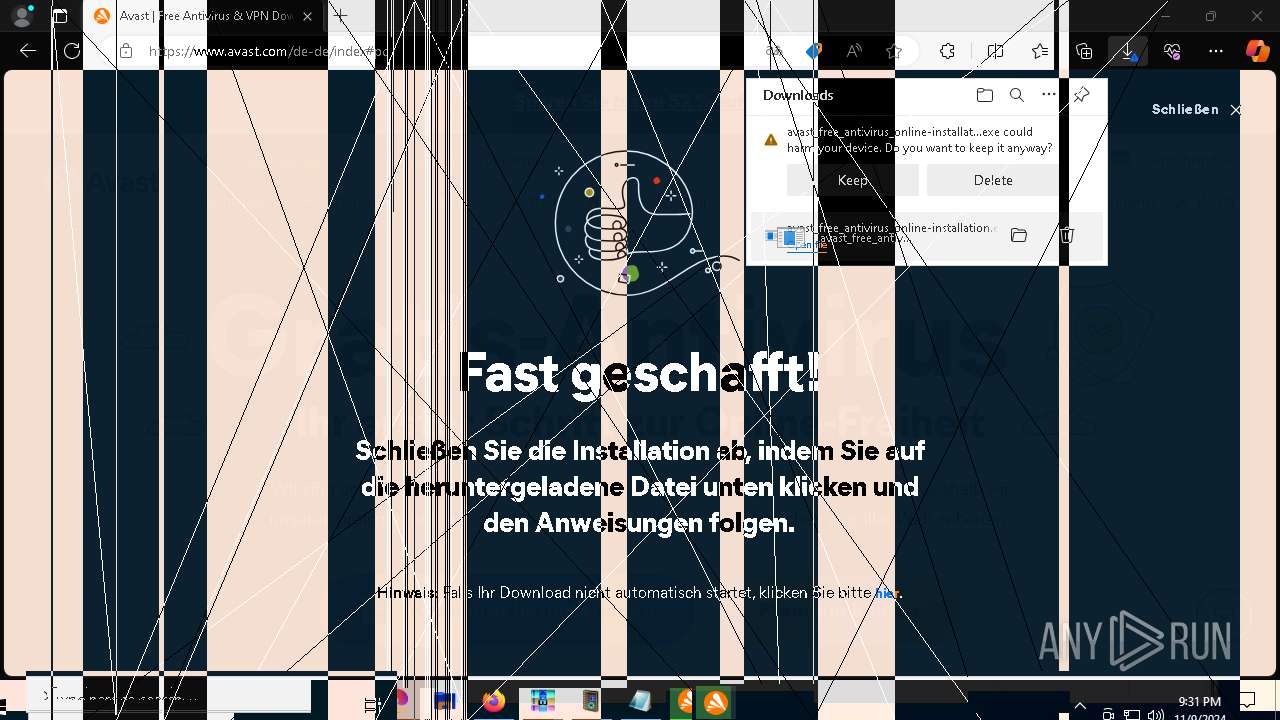Show avast_free_antivirus download in folder
Screen dimensions: 1280x720
tap(1019, 236)
